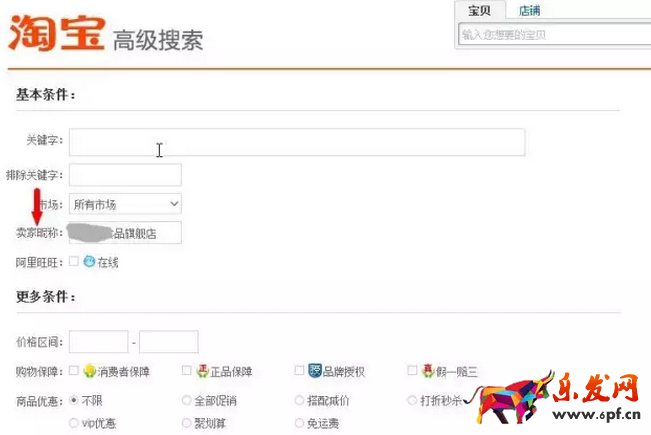Click the 正品保障 badge icon
This screenshot has width=651, height=435.
(x=202, y=371)
